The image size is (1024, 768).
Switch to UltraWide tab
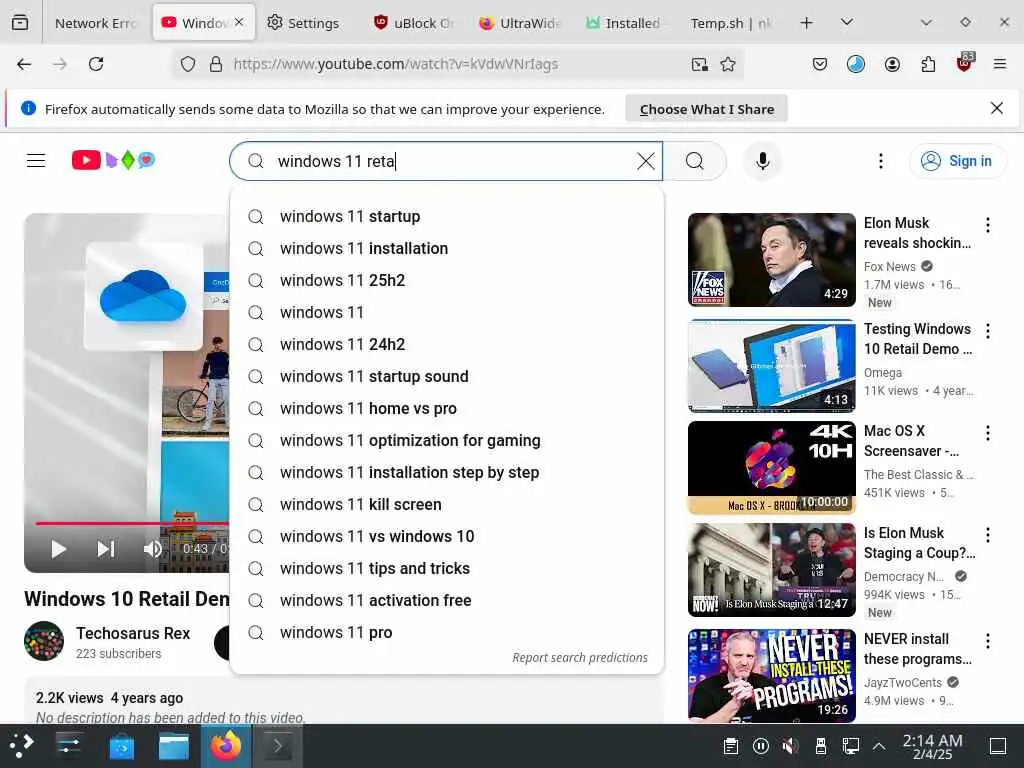pos(520,23)
